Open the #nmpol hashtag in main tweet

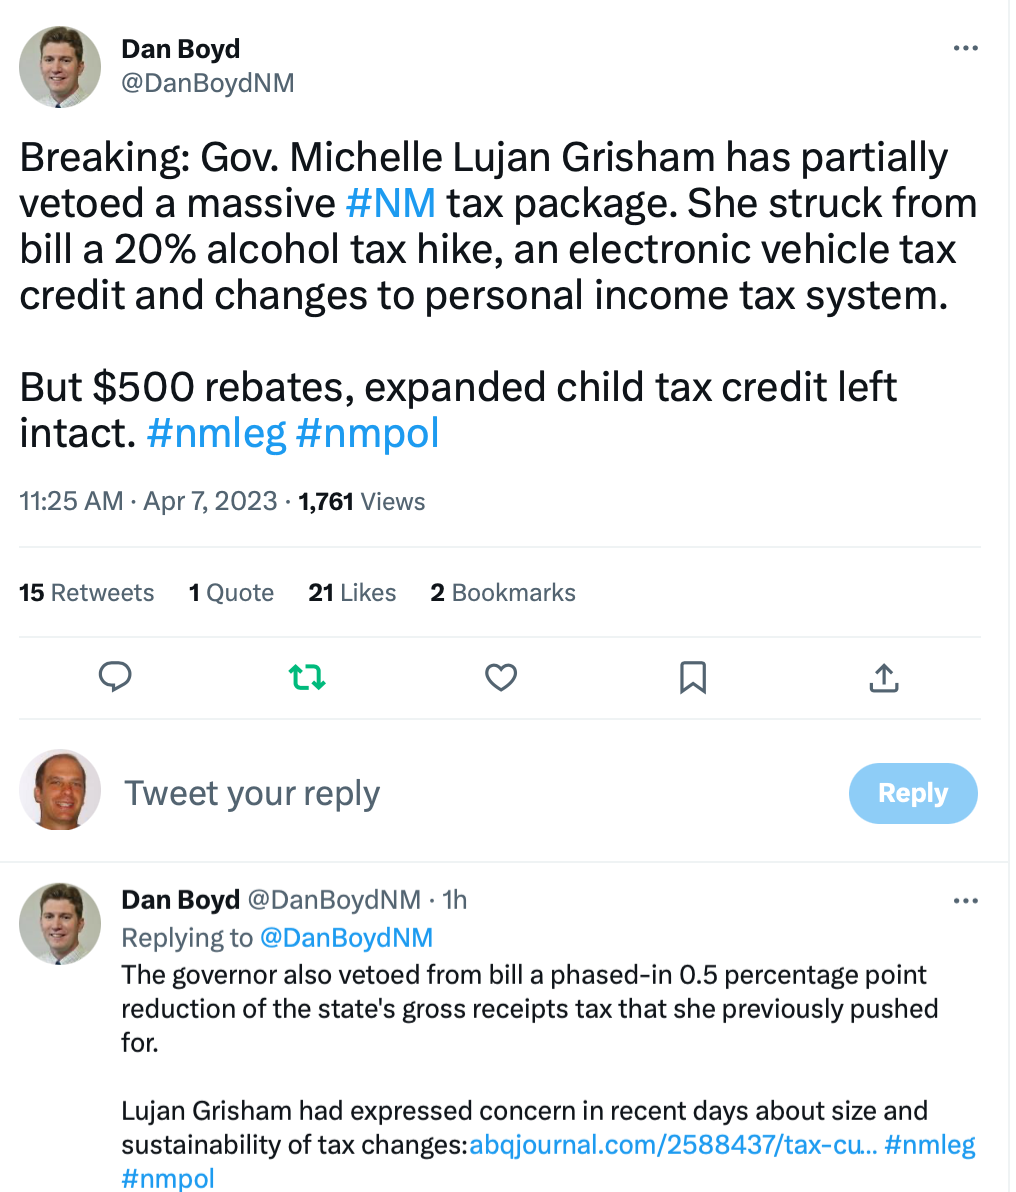(367, 433)
